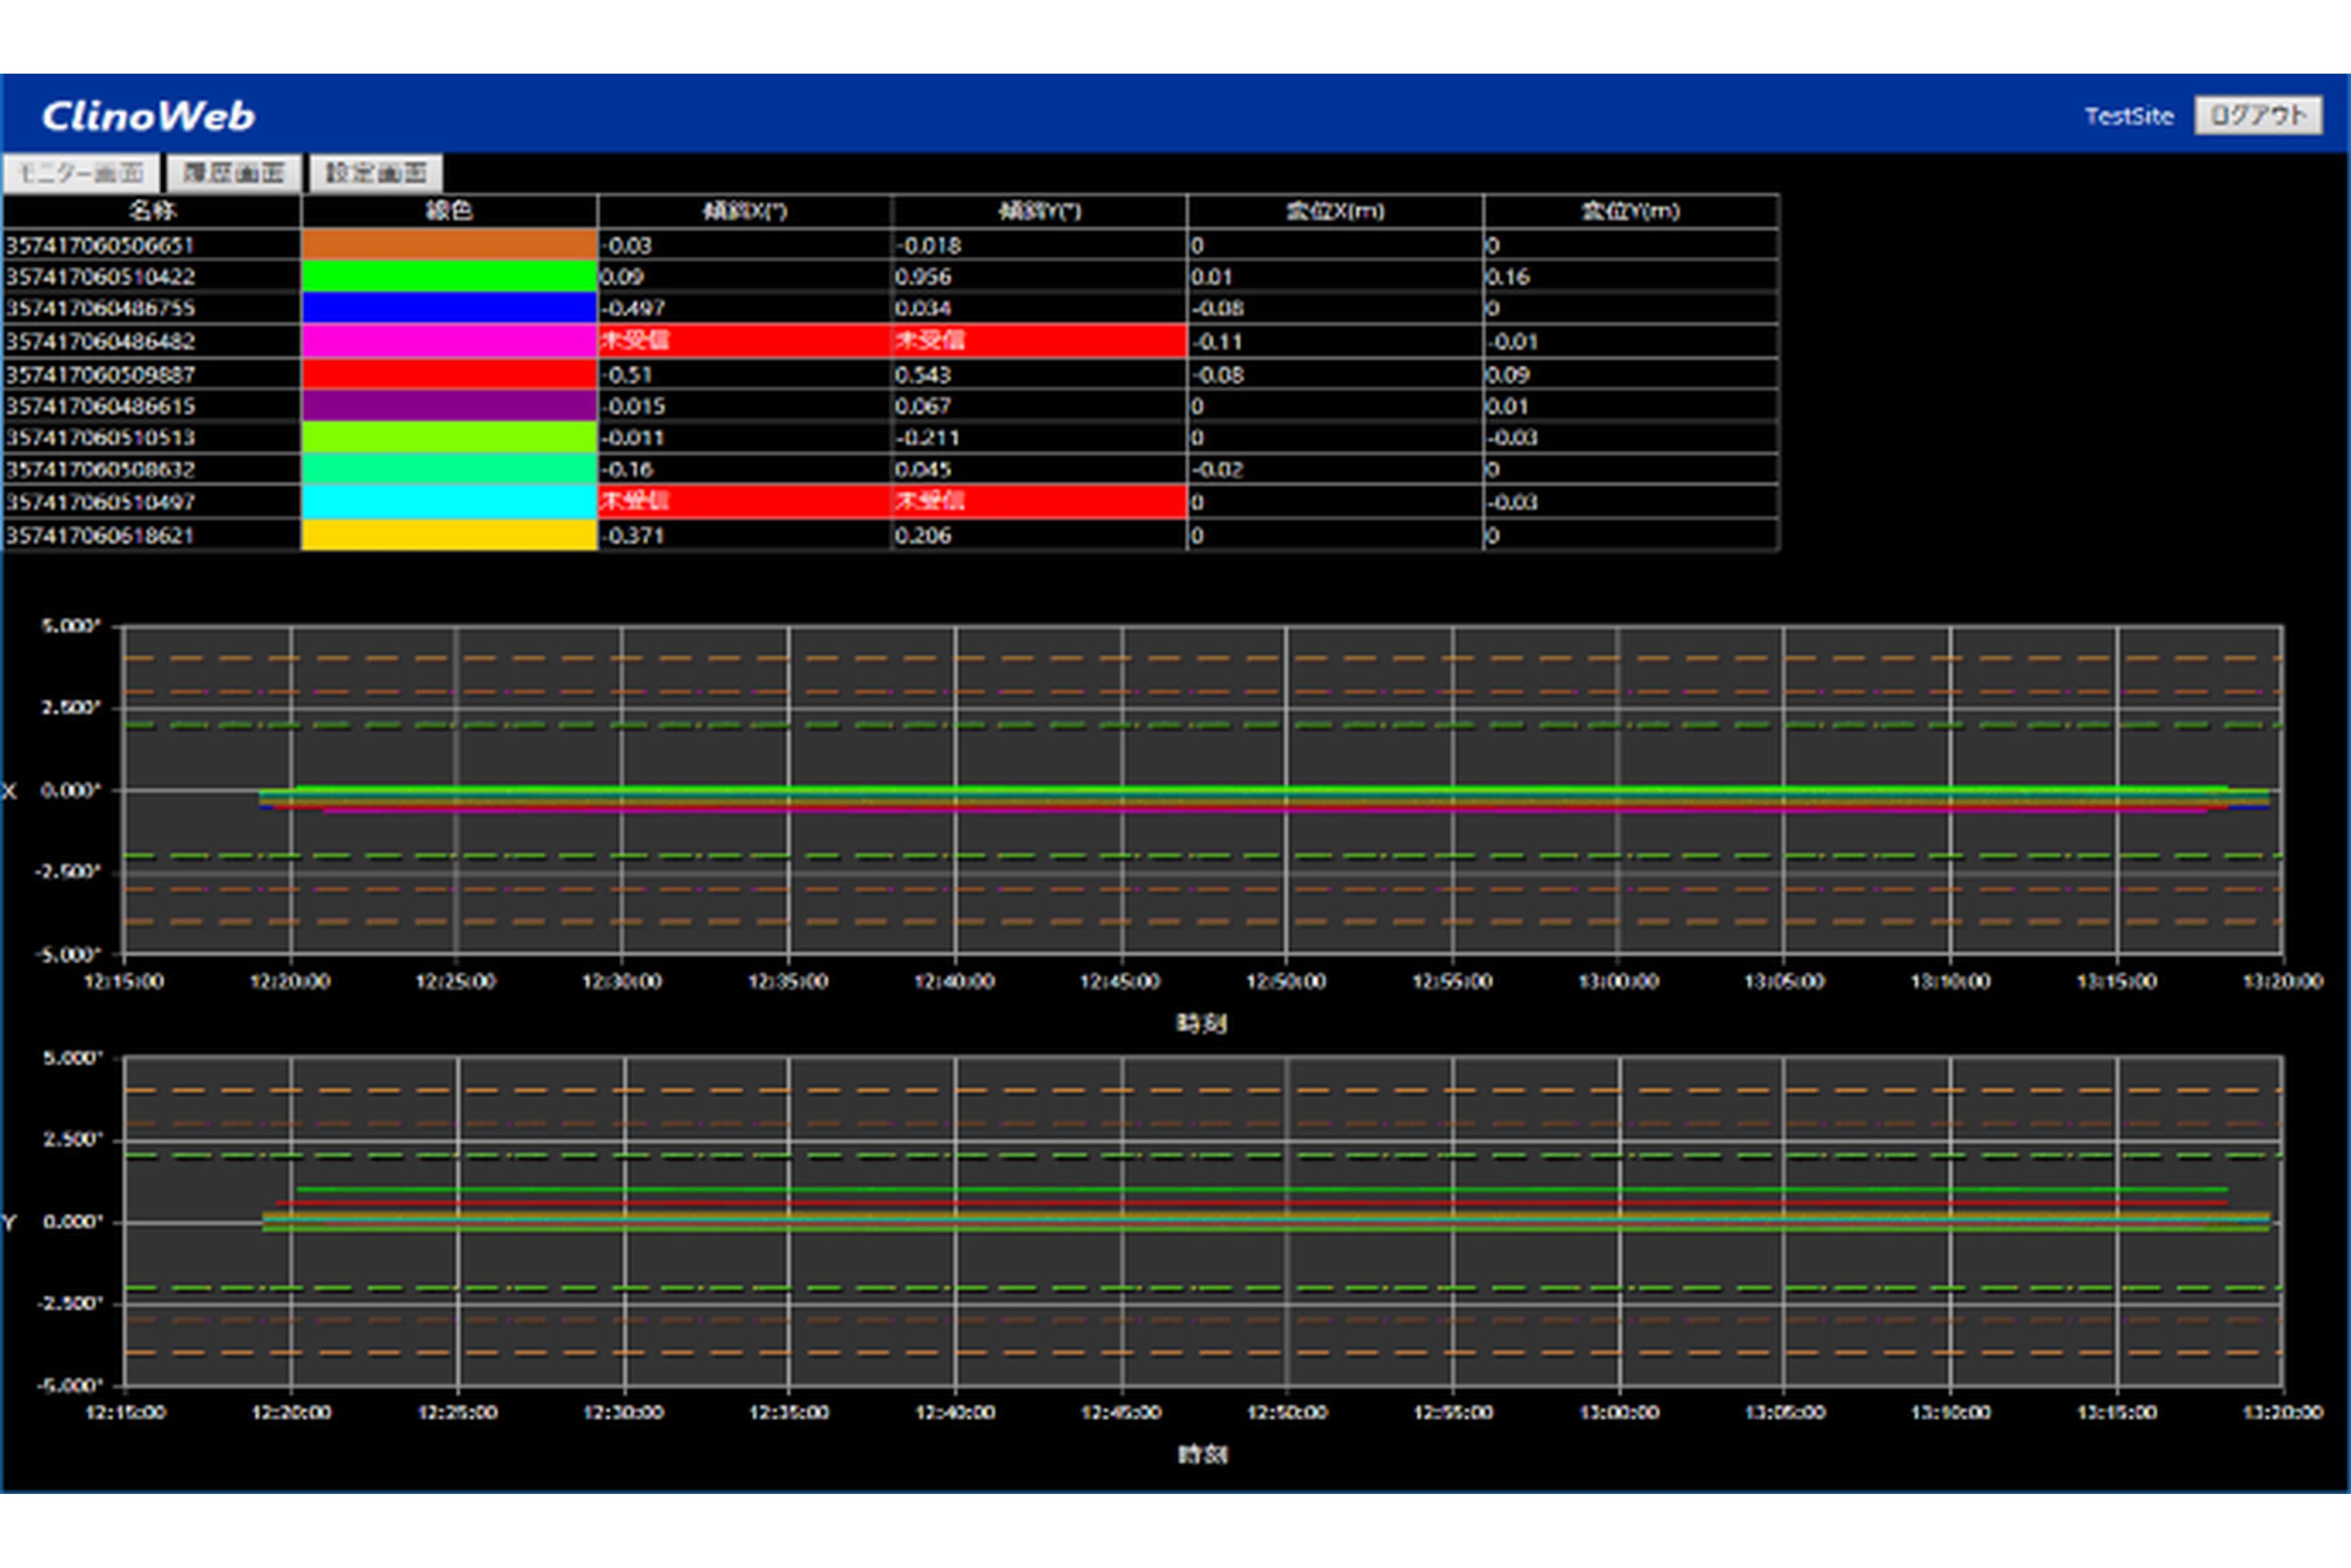Open the モニター画面 tab

[80, 173]
